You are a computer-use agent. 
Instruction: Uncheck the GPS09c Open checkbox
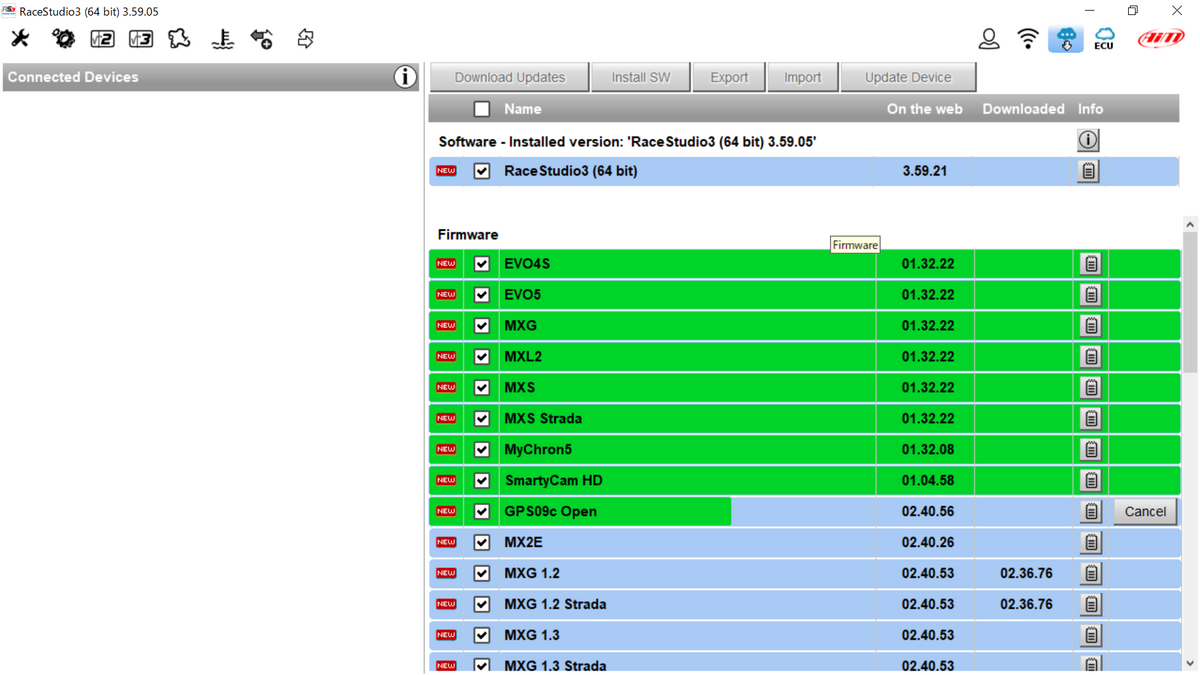tap(482, 512)
